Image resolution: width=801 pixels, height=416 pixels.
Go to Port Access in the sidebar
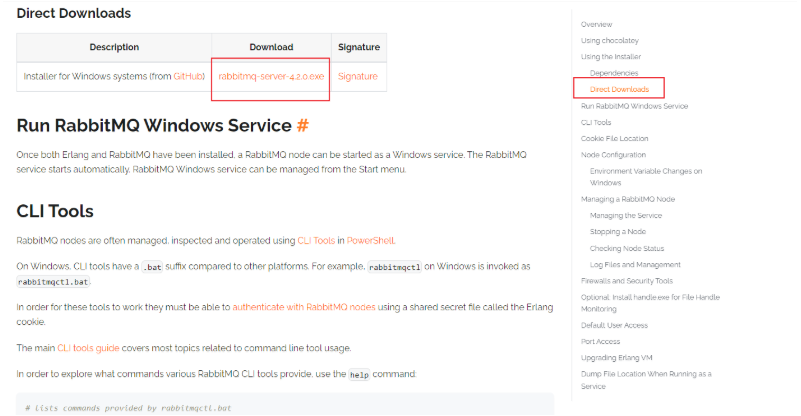(x=600, y=341)
